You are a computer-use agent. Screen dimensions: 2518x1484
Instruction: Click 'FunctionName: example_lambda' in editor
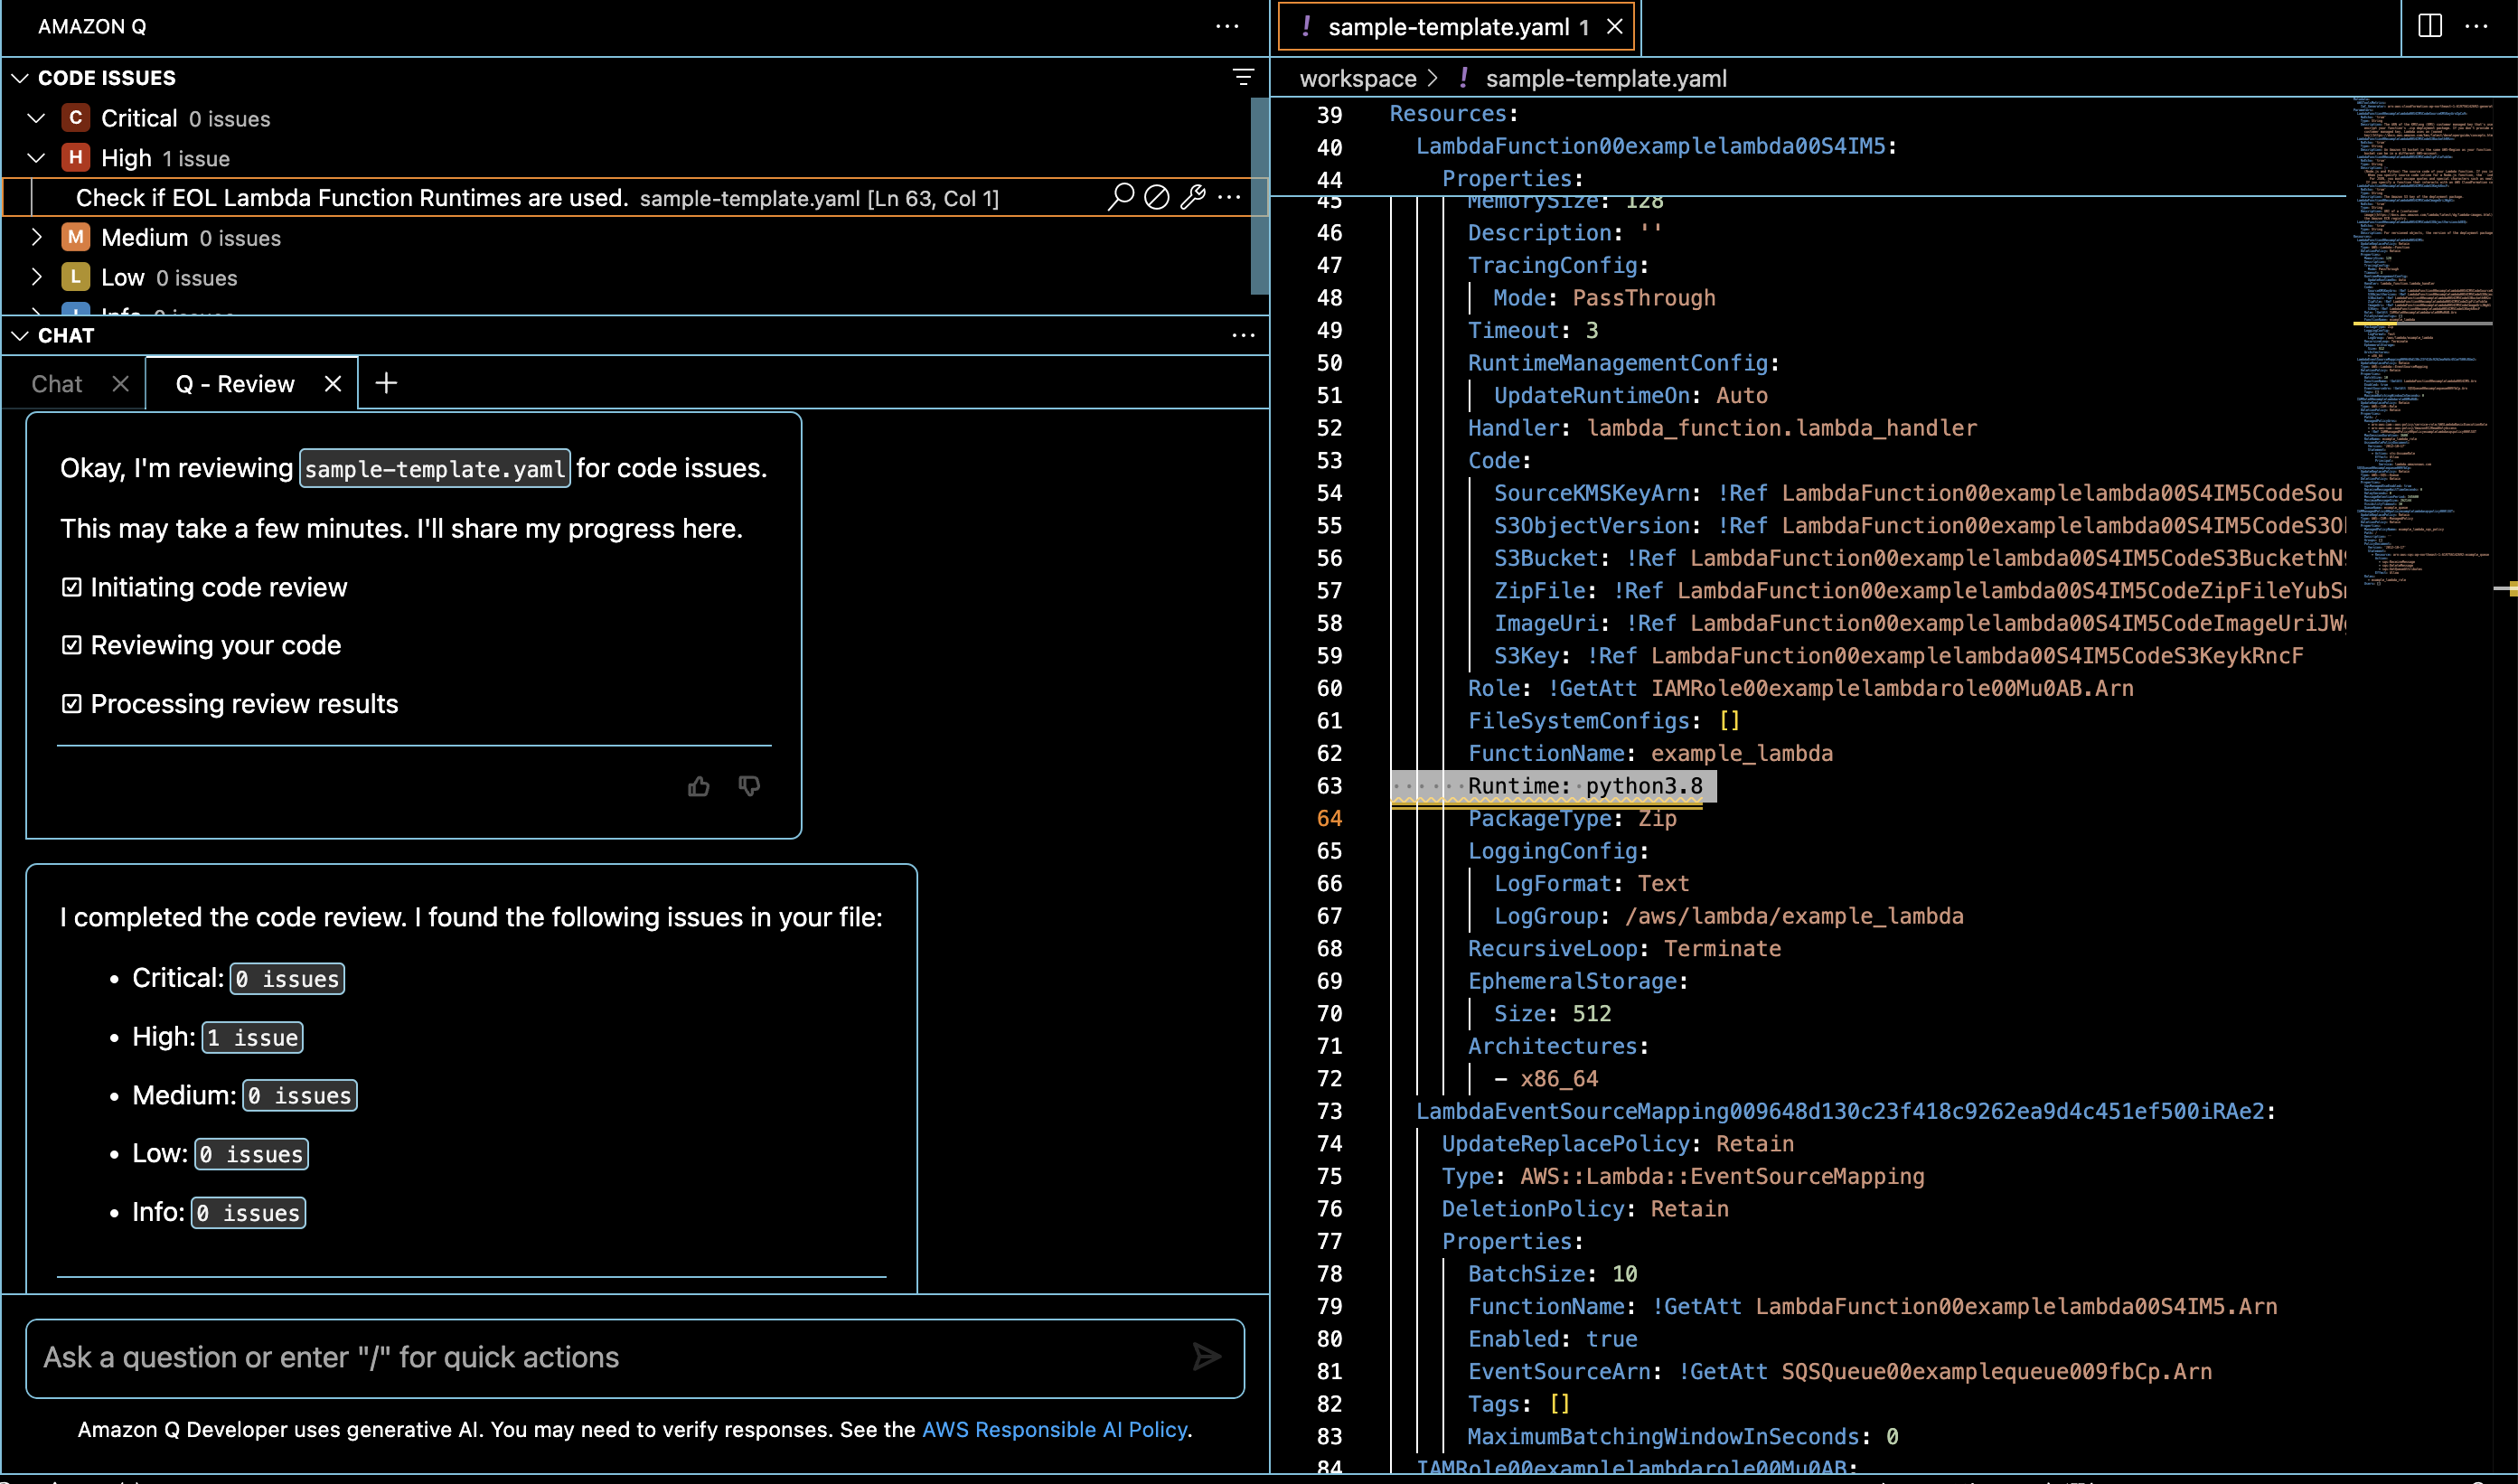(x=1650, y=753)
